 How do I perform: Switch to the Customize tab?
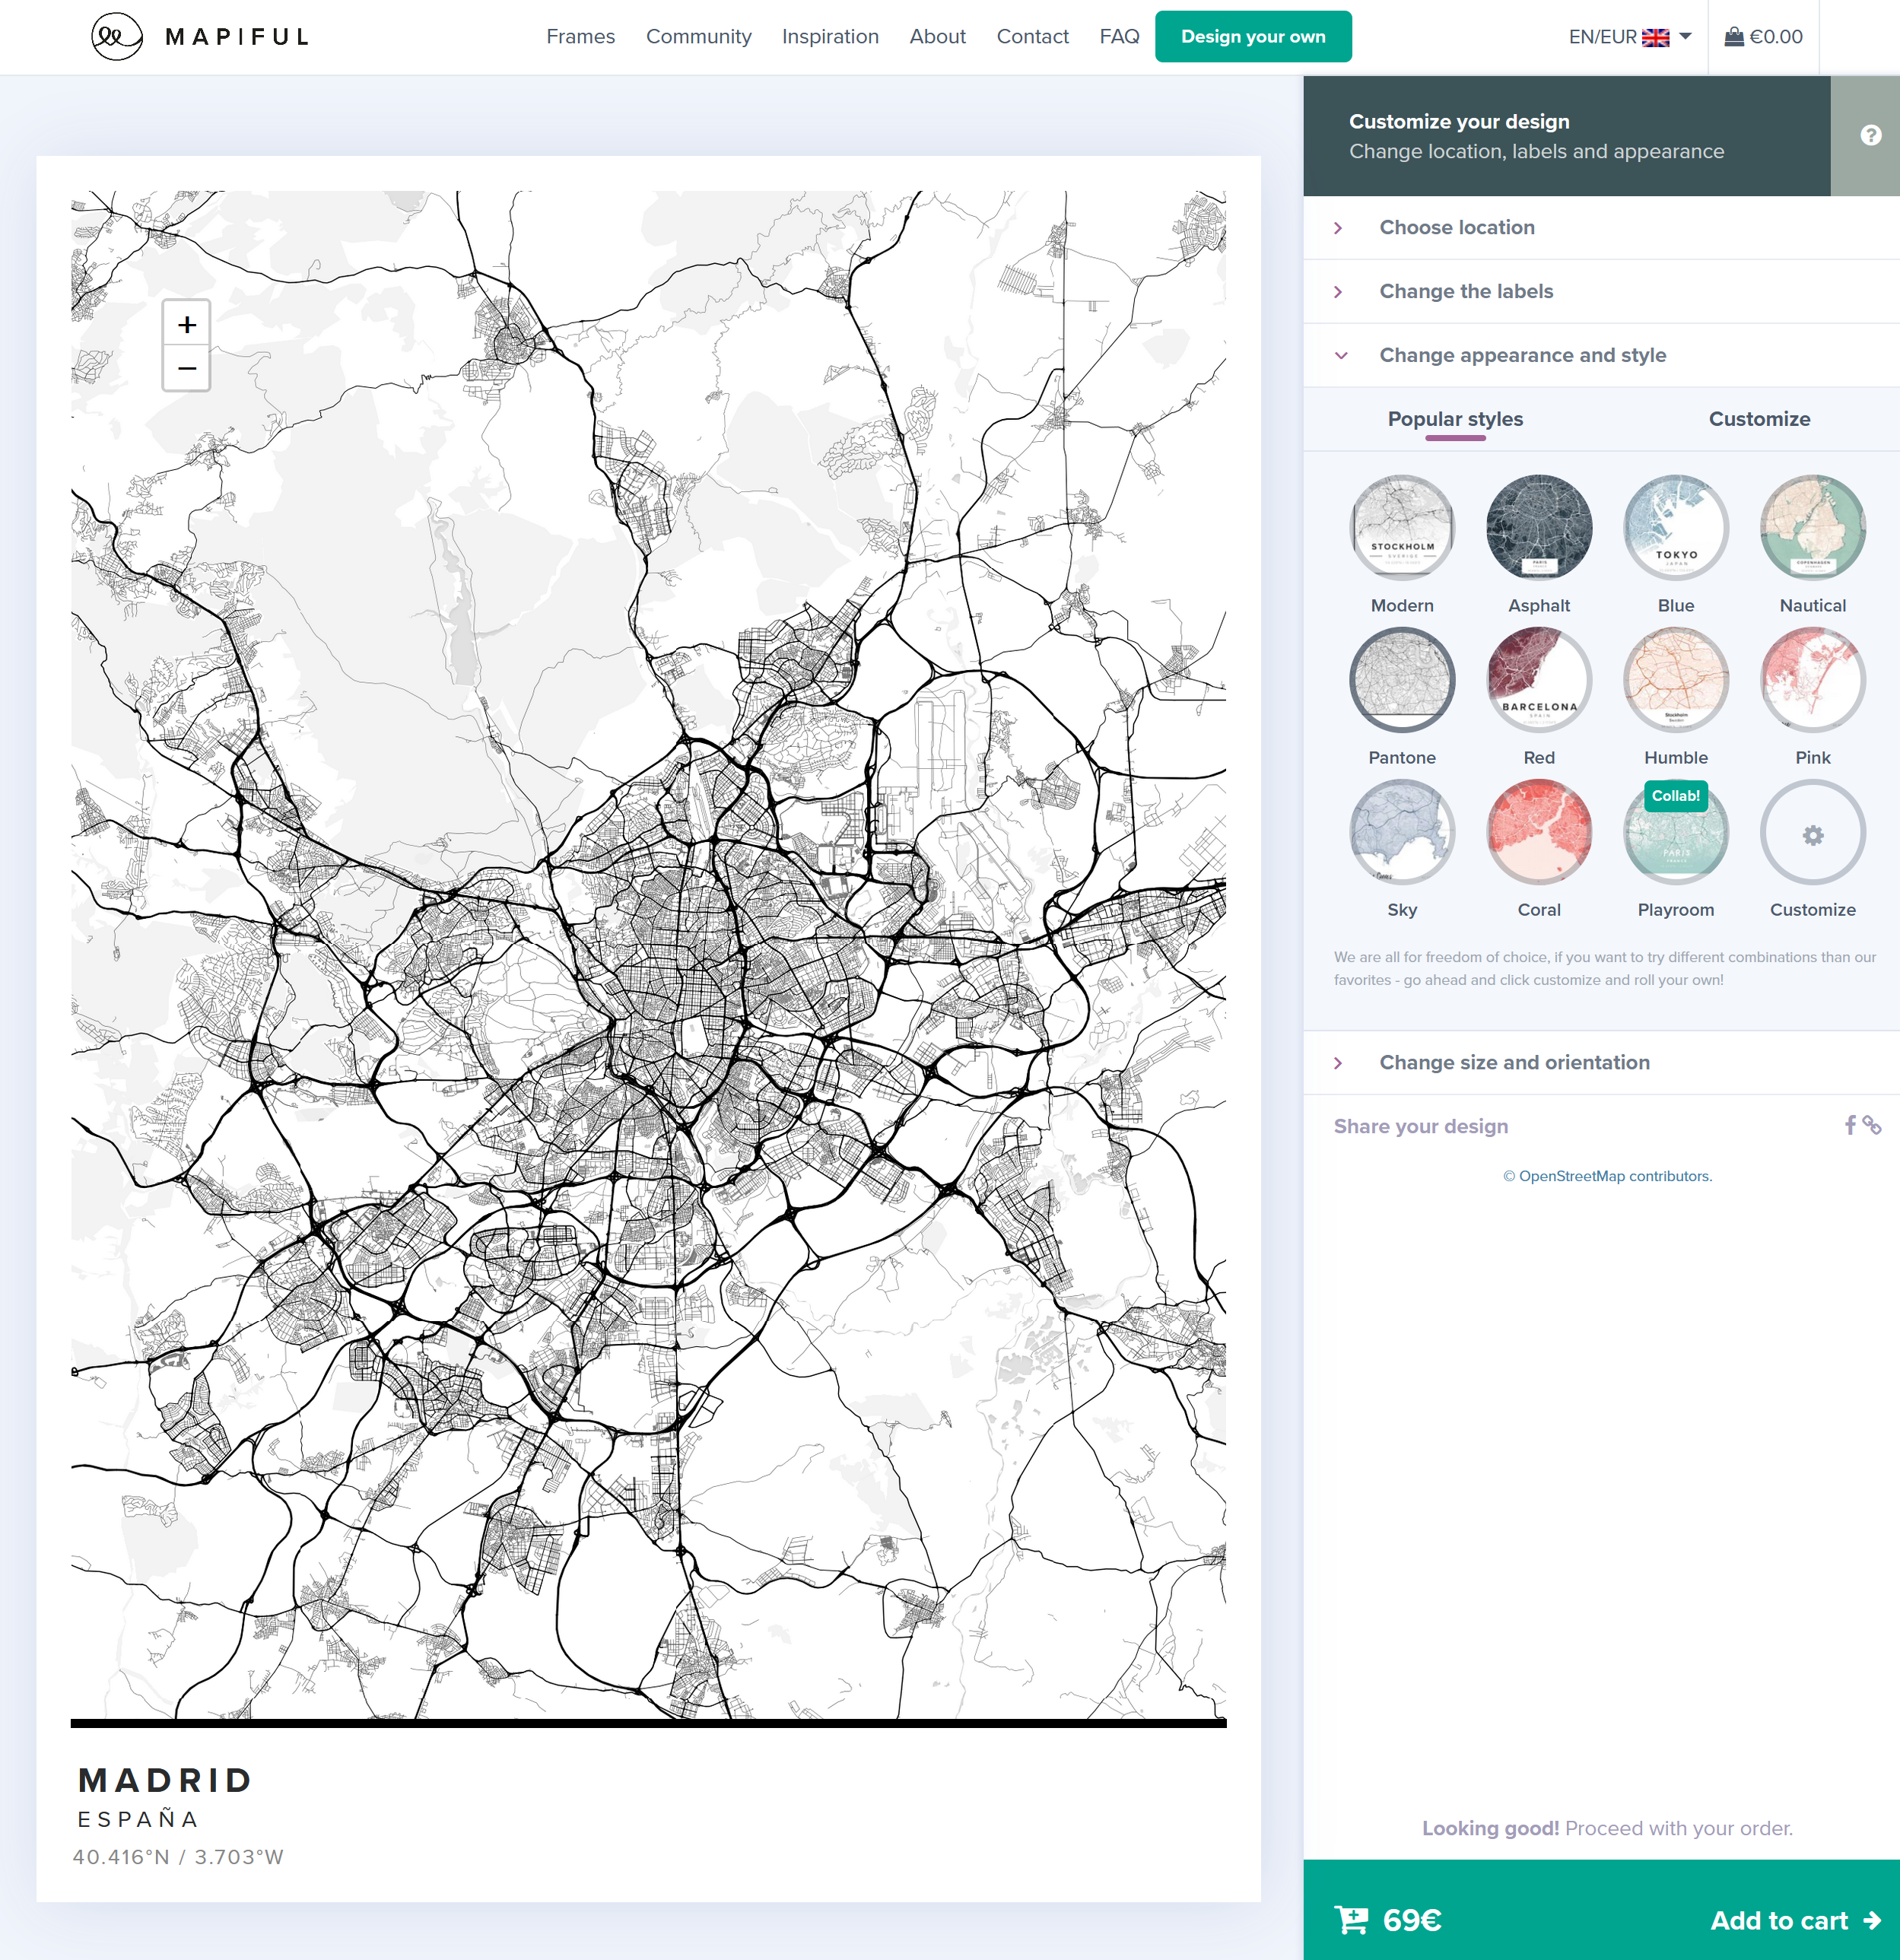[1758, 419]
